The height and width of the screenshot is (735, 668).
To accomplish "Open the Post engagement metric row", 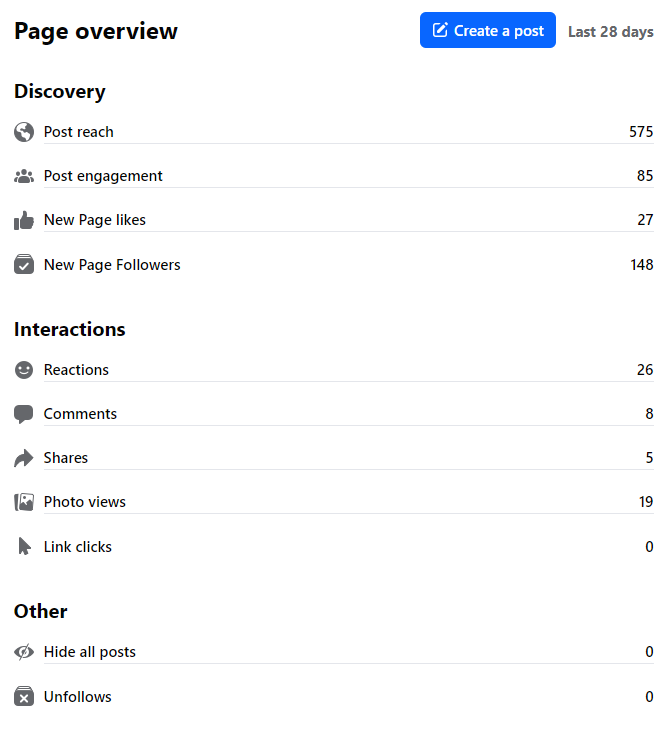I will [103, 176].
